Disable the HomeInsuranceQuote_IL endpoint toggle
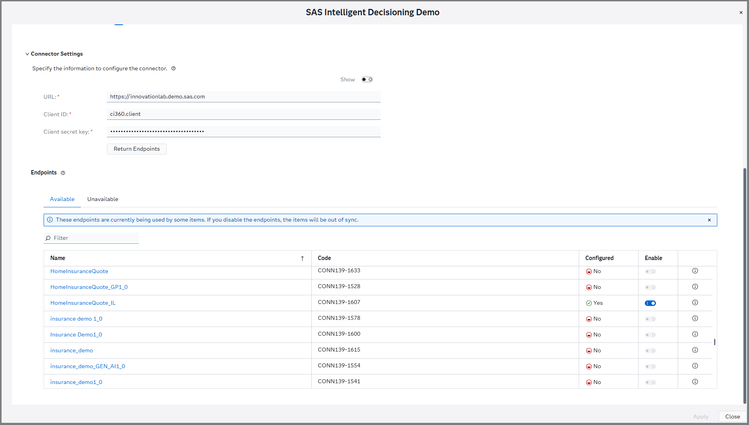 pos(650,303)
